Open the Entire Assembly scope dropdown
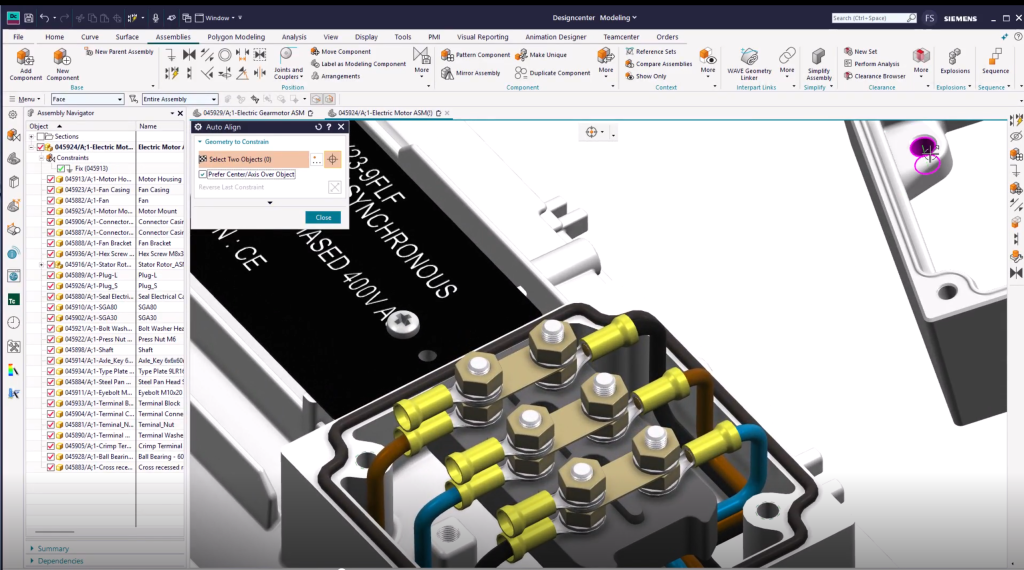The image size is (1024, 570). (x=180, y=99)
